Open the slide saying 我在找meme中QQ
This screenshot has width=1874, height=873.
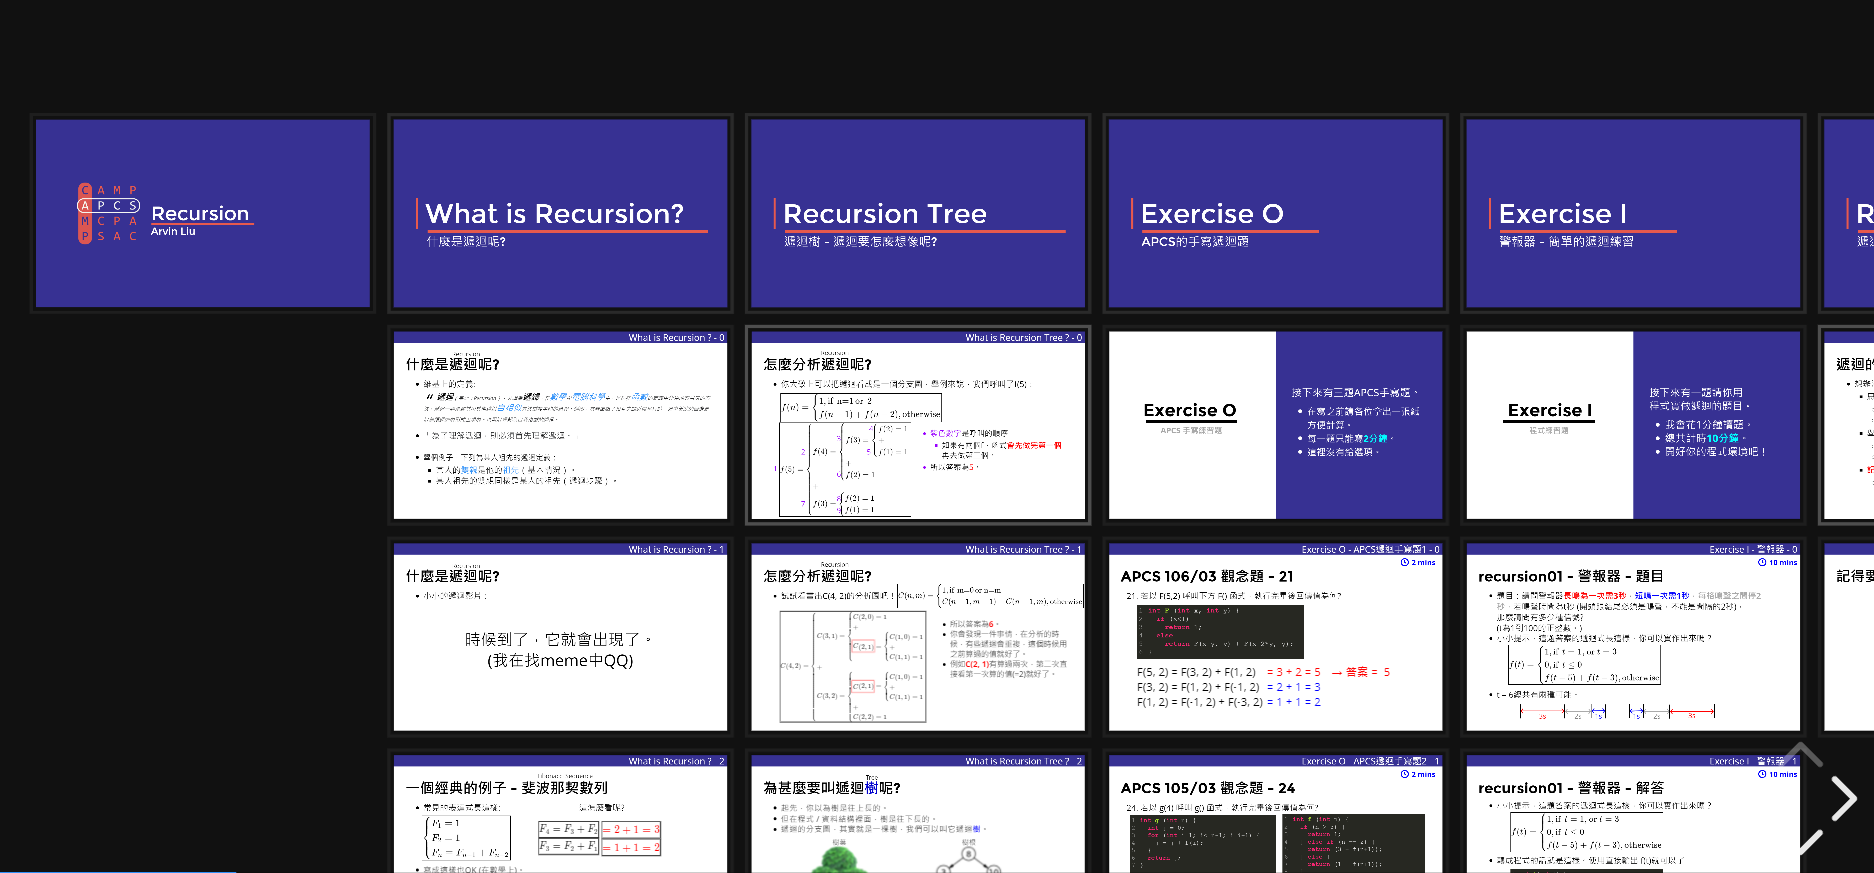click(x=560, y=637)
